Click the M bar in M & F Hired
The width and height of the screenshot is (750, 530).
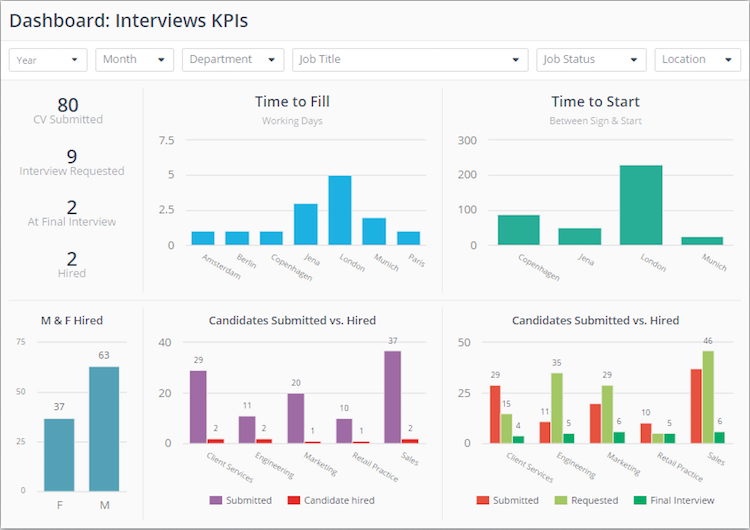[x=104, y=429]
